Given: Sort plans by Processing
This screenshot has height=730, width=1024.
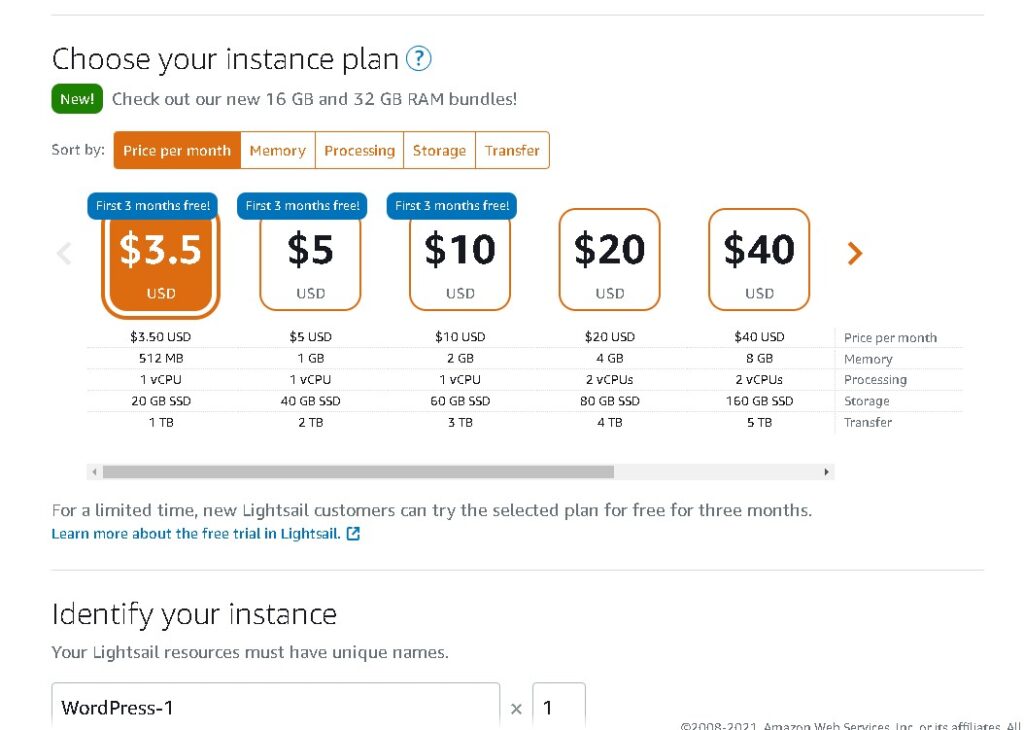Looking at the screenshot, I should click(359, 151).
